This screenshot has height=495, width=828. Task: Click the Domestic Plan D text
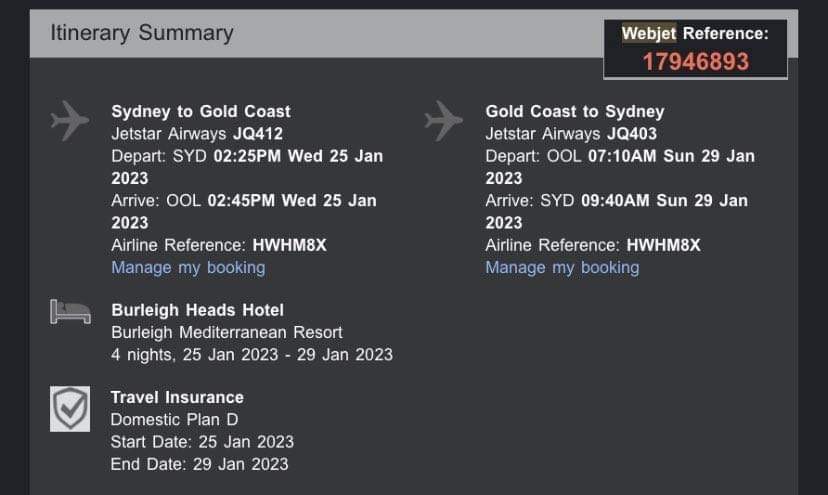175,419
